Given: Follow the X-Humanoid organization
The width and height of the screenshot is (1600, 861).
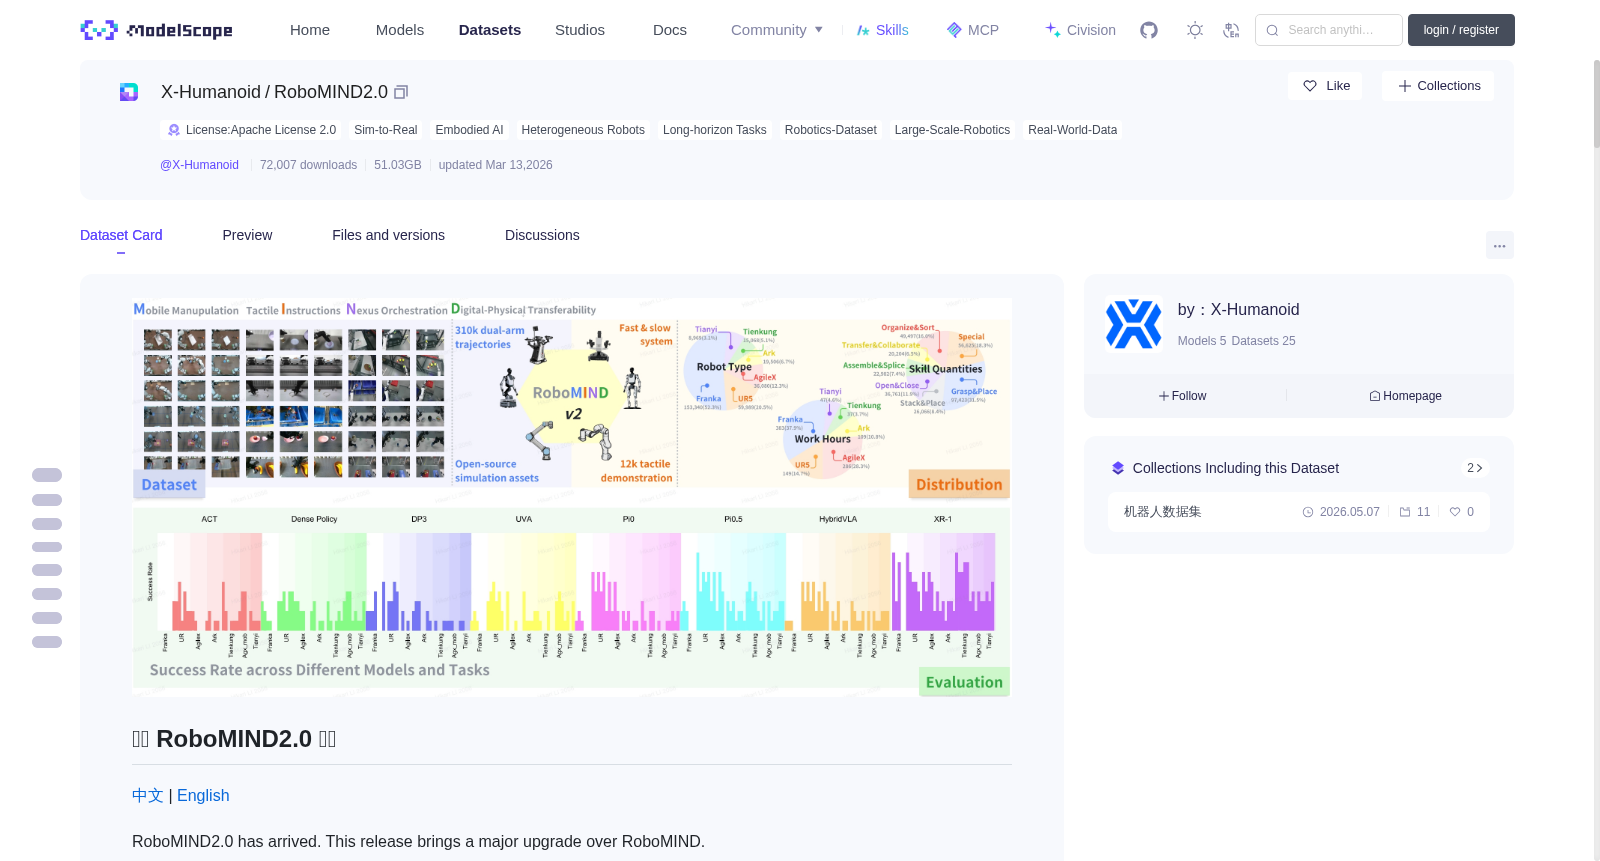Looking at the screenshot, I should click(x=1183, y=396).
